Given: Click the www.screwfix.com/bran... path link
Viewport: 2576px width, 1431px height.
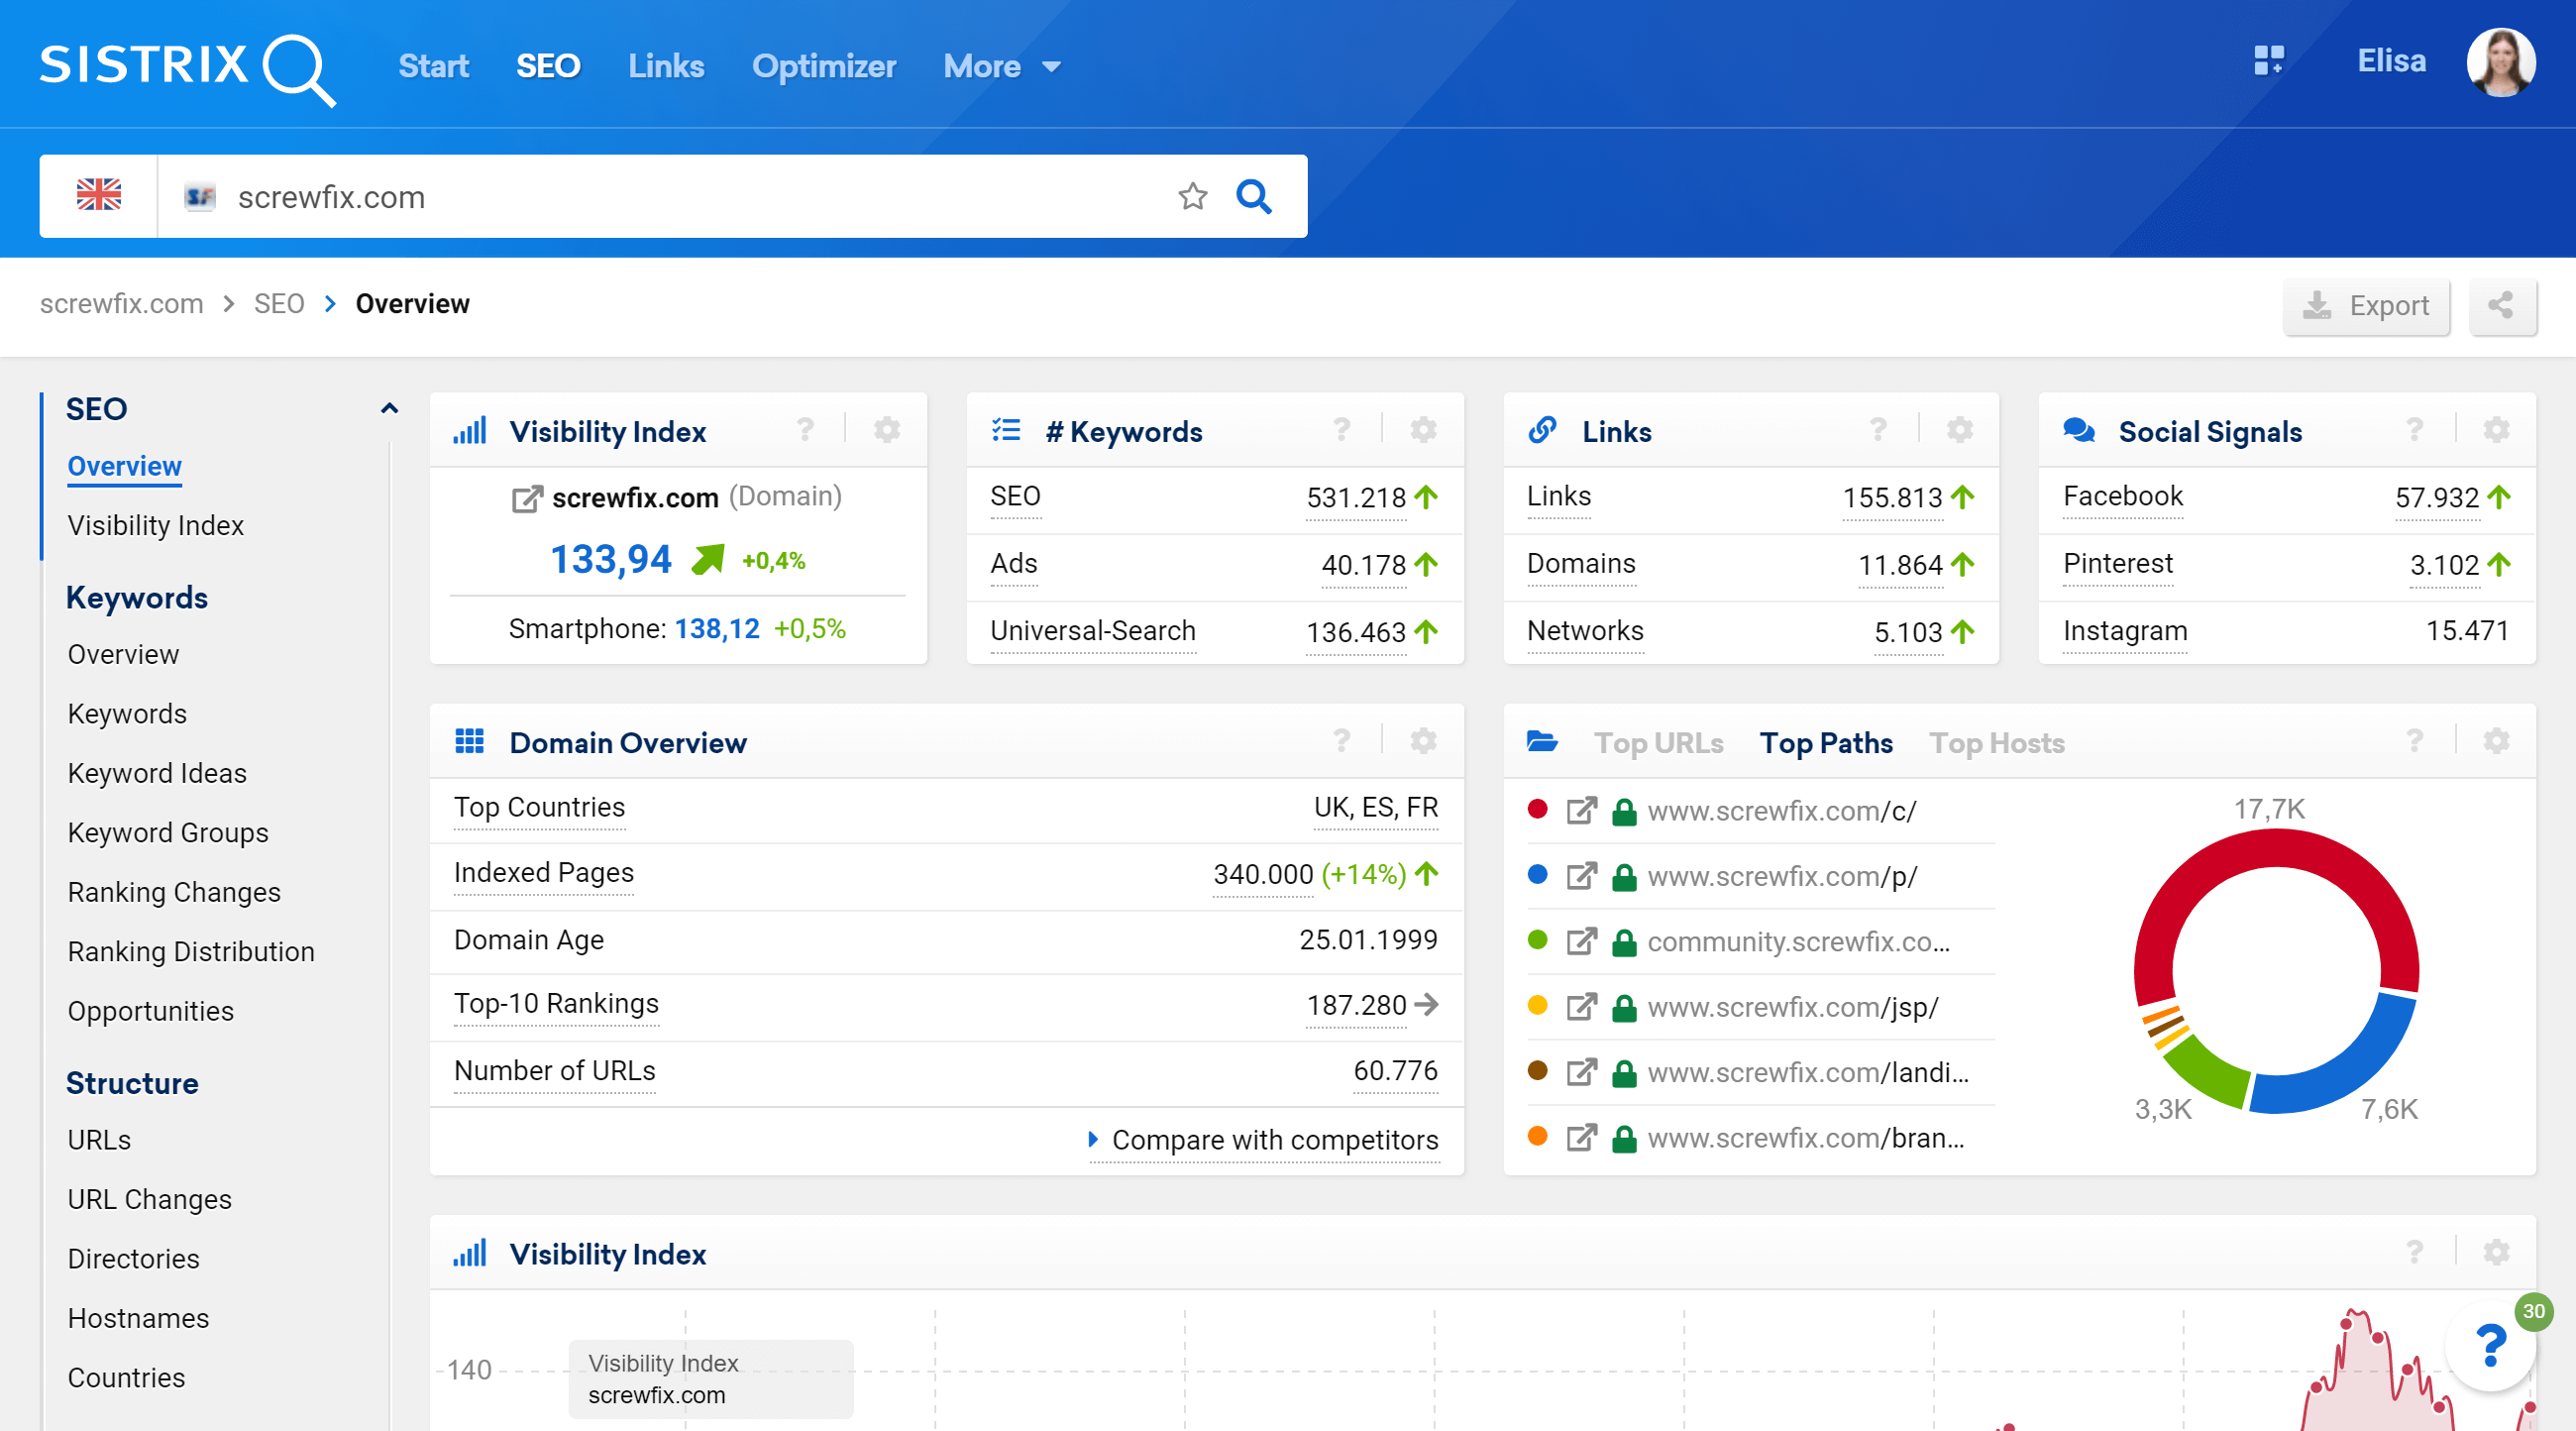Looking at the screenshot, I should [1805, 1137].
